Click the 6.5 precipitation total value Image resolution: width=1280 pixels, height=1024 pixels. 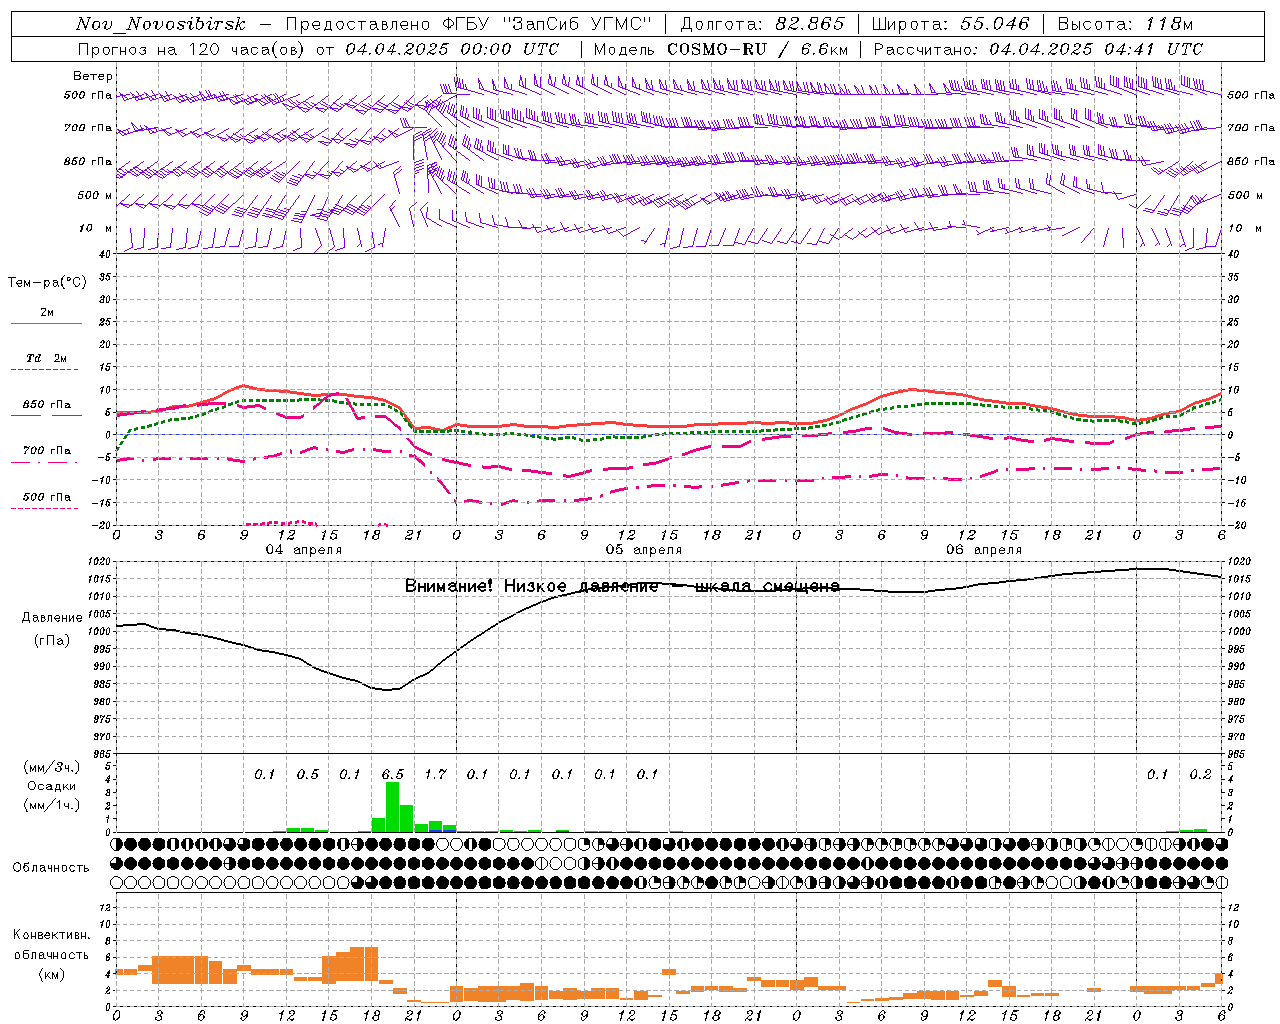pos(393,775)
